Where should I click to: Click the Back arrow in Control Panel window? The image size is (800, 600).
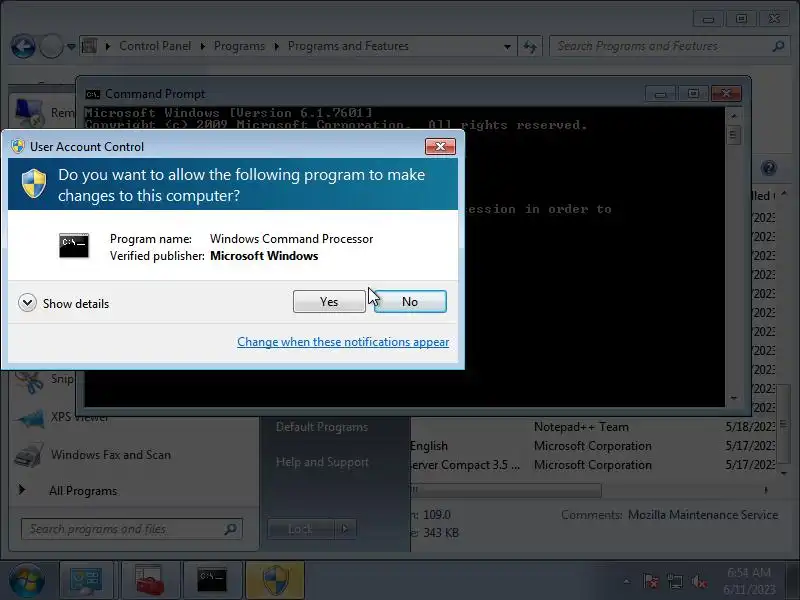[23, 46]
